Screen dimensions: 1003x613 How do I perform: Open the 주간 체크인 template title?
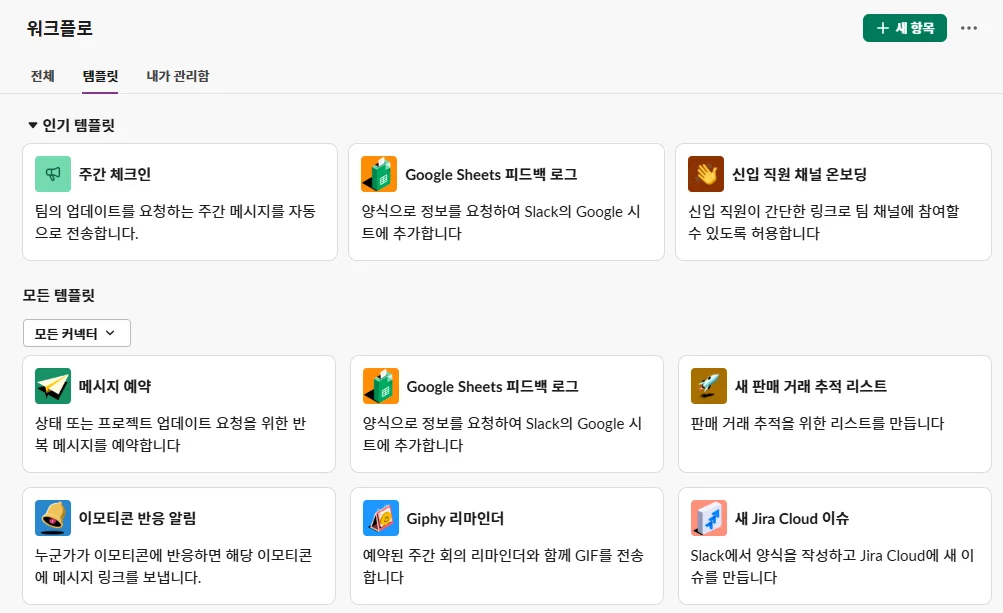[115, 175]
